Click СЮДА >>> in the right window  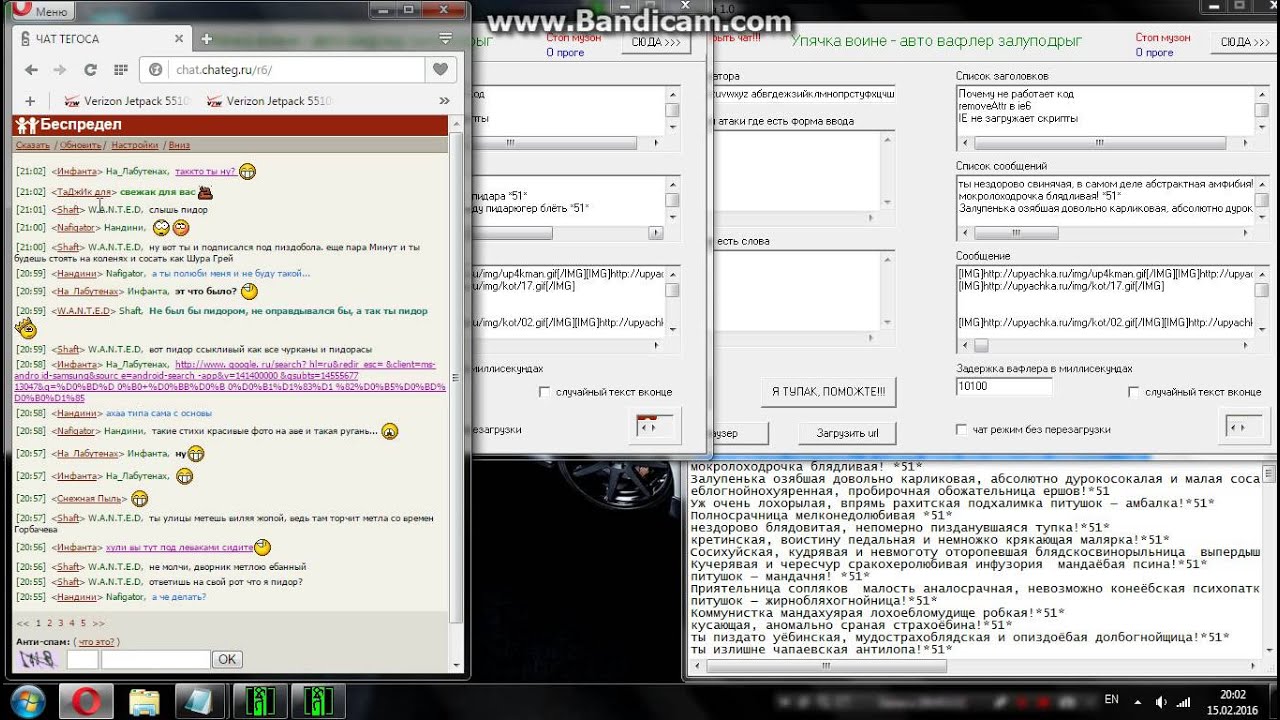(x=1244, y=42)
